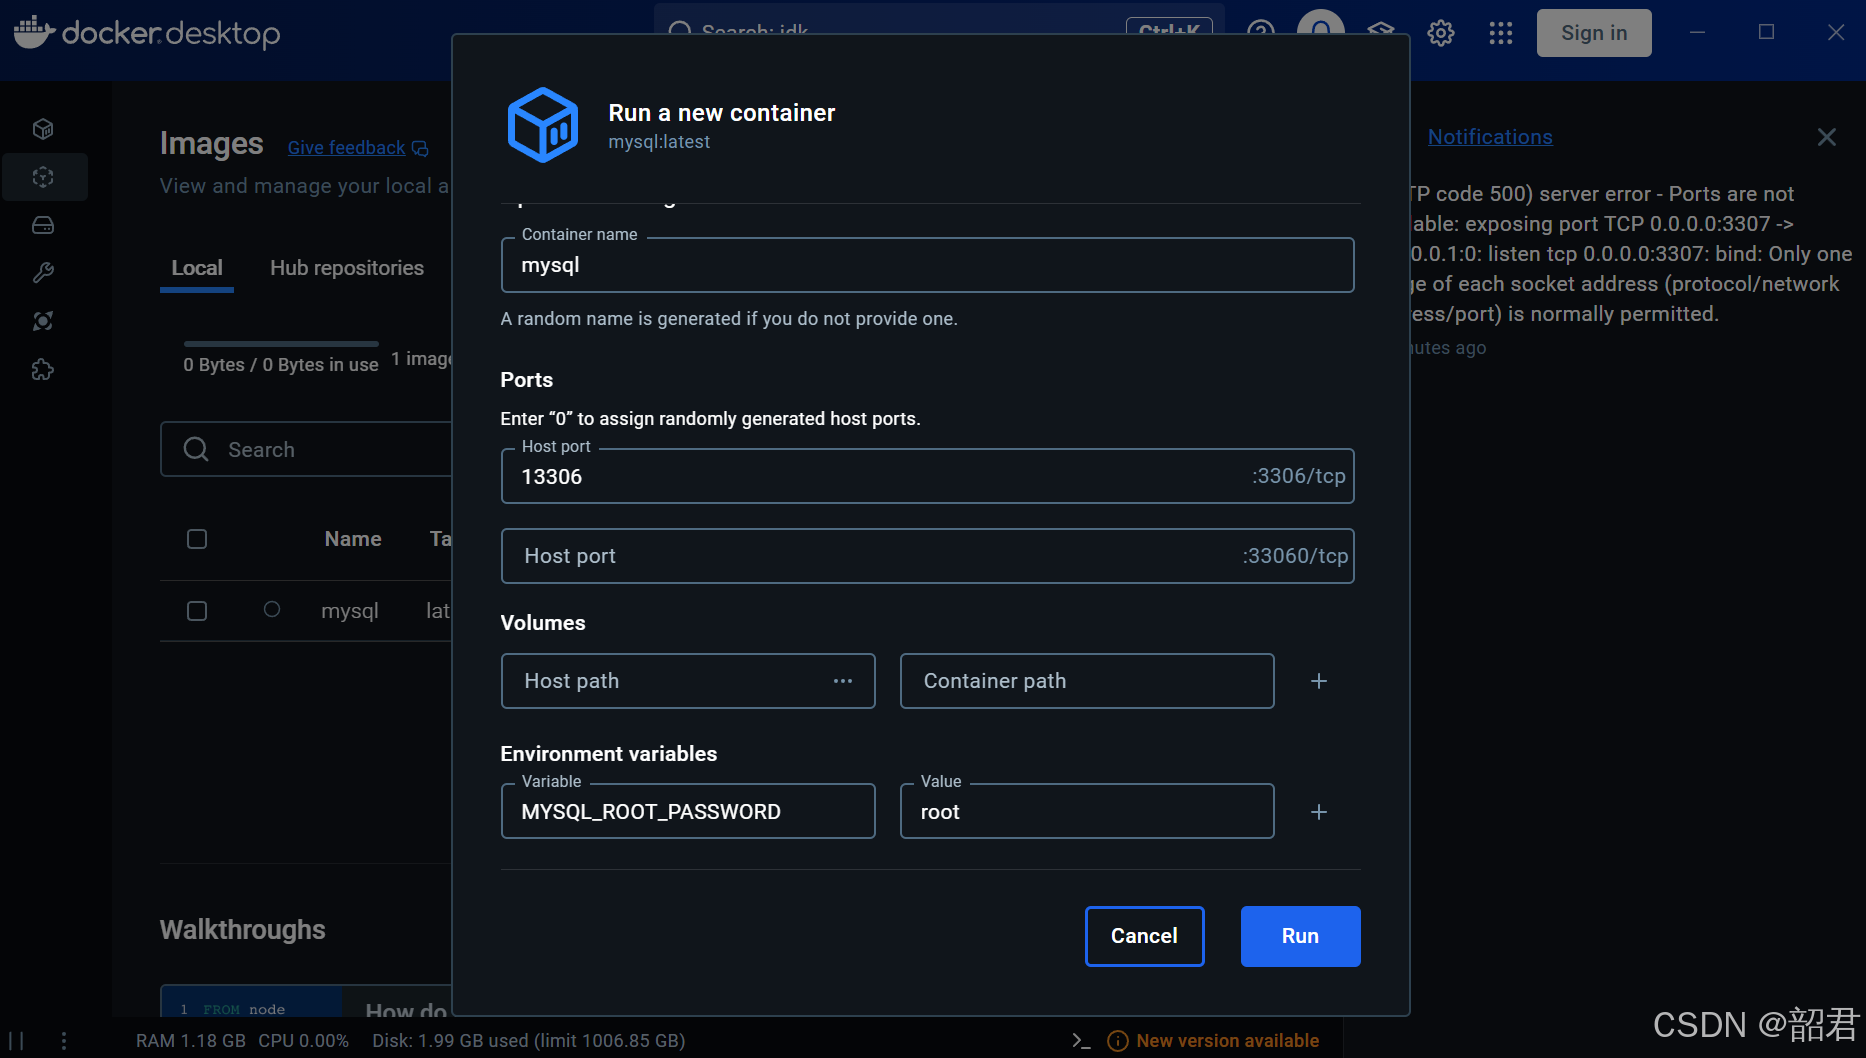Close the Notifications panel
The width and height of the screenshot is (1866, 1058).
coord(1827,137)
